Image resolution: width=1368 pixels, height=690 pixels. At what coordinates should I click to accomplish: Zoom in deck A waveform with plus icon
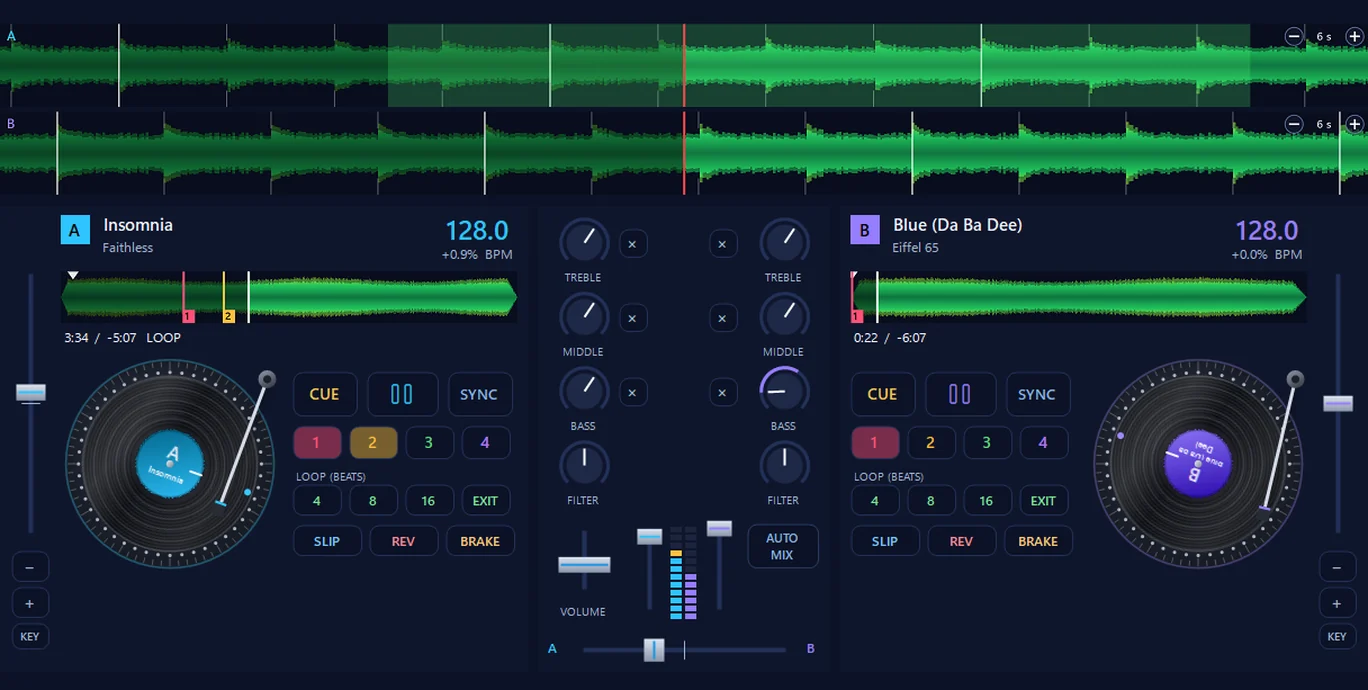[x=1354, y=36]
